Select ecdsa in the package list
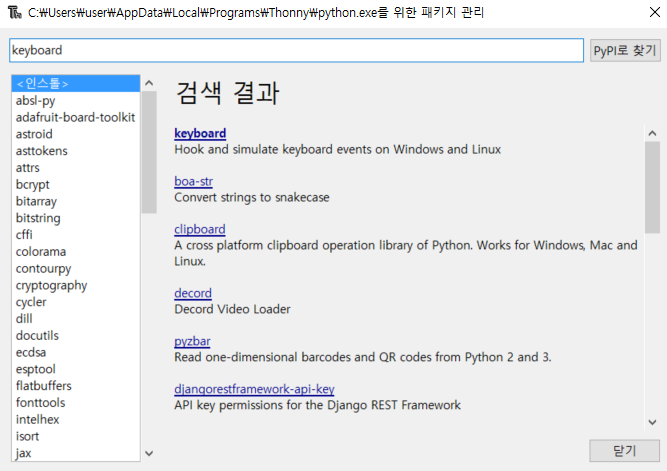Screen dimensions: 667x471 point(76,352)
